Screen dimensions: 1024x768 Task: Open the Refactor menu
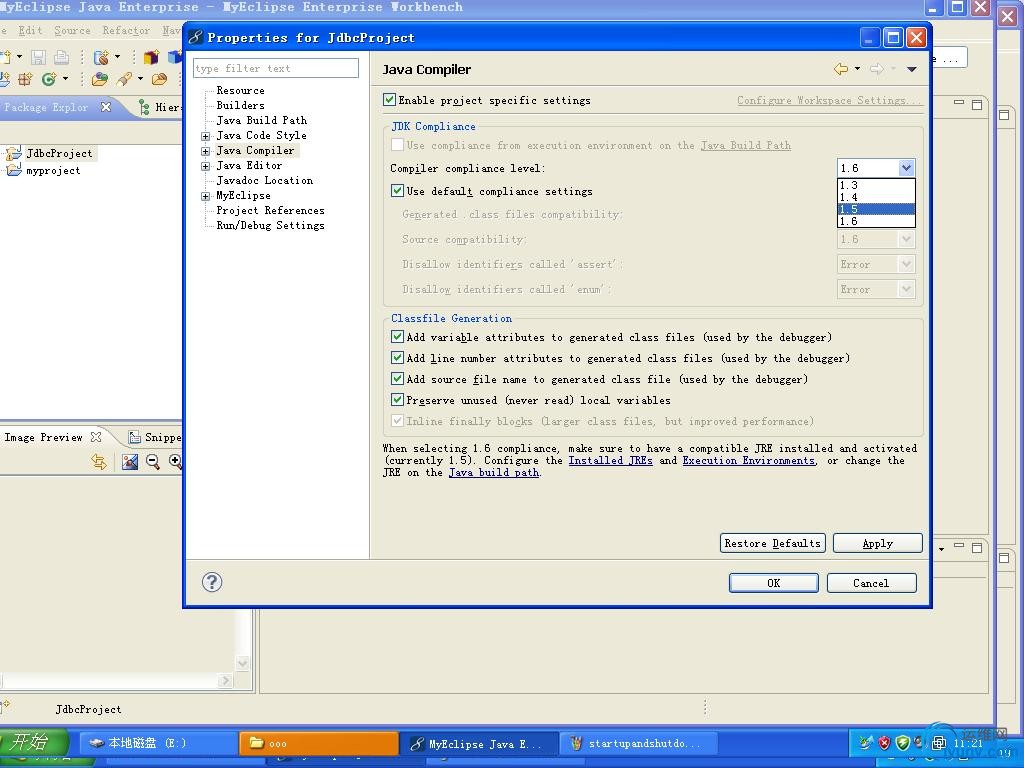pos(126,30)
